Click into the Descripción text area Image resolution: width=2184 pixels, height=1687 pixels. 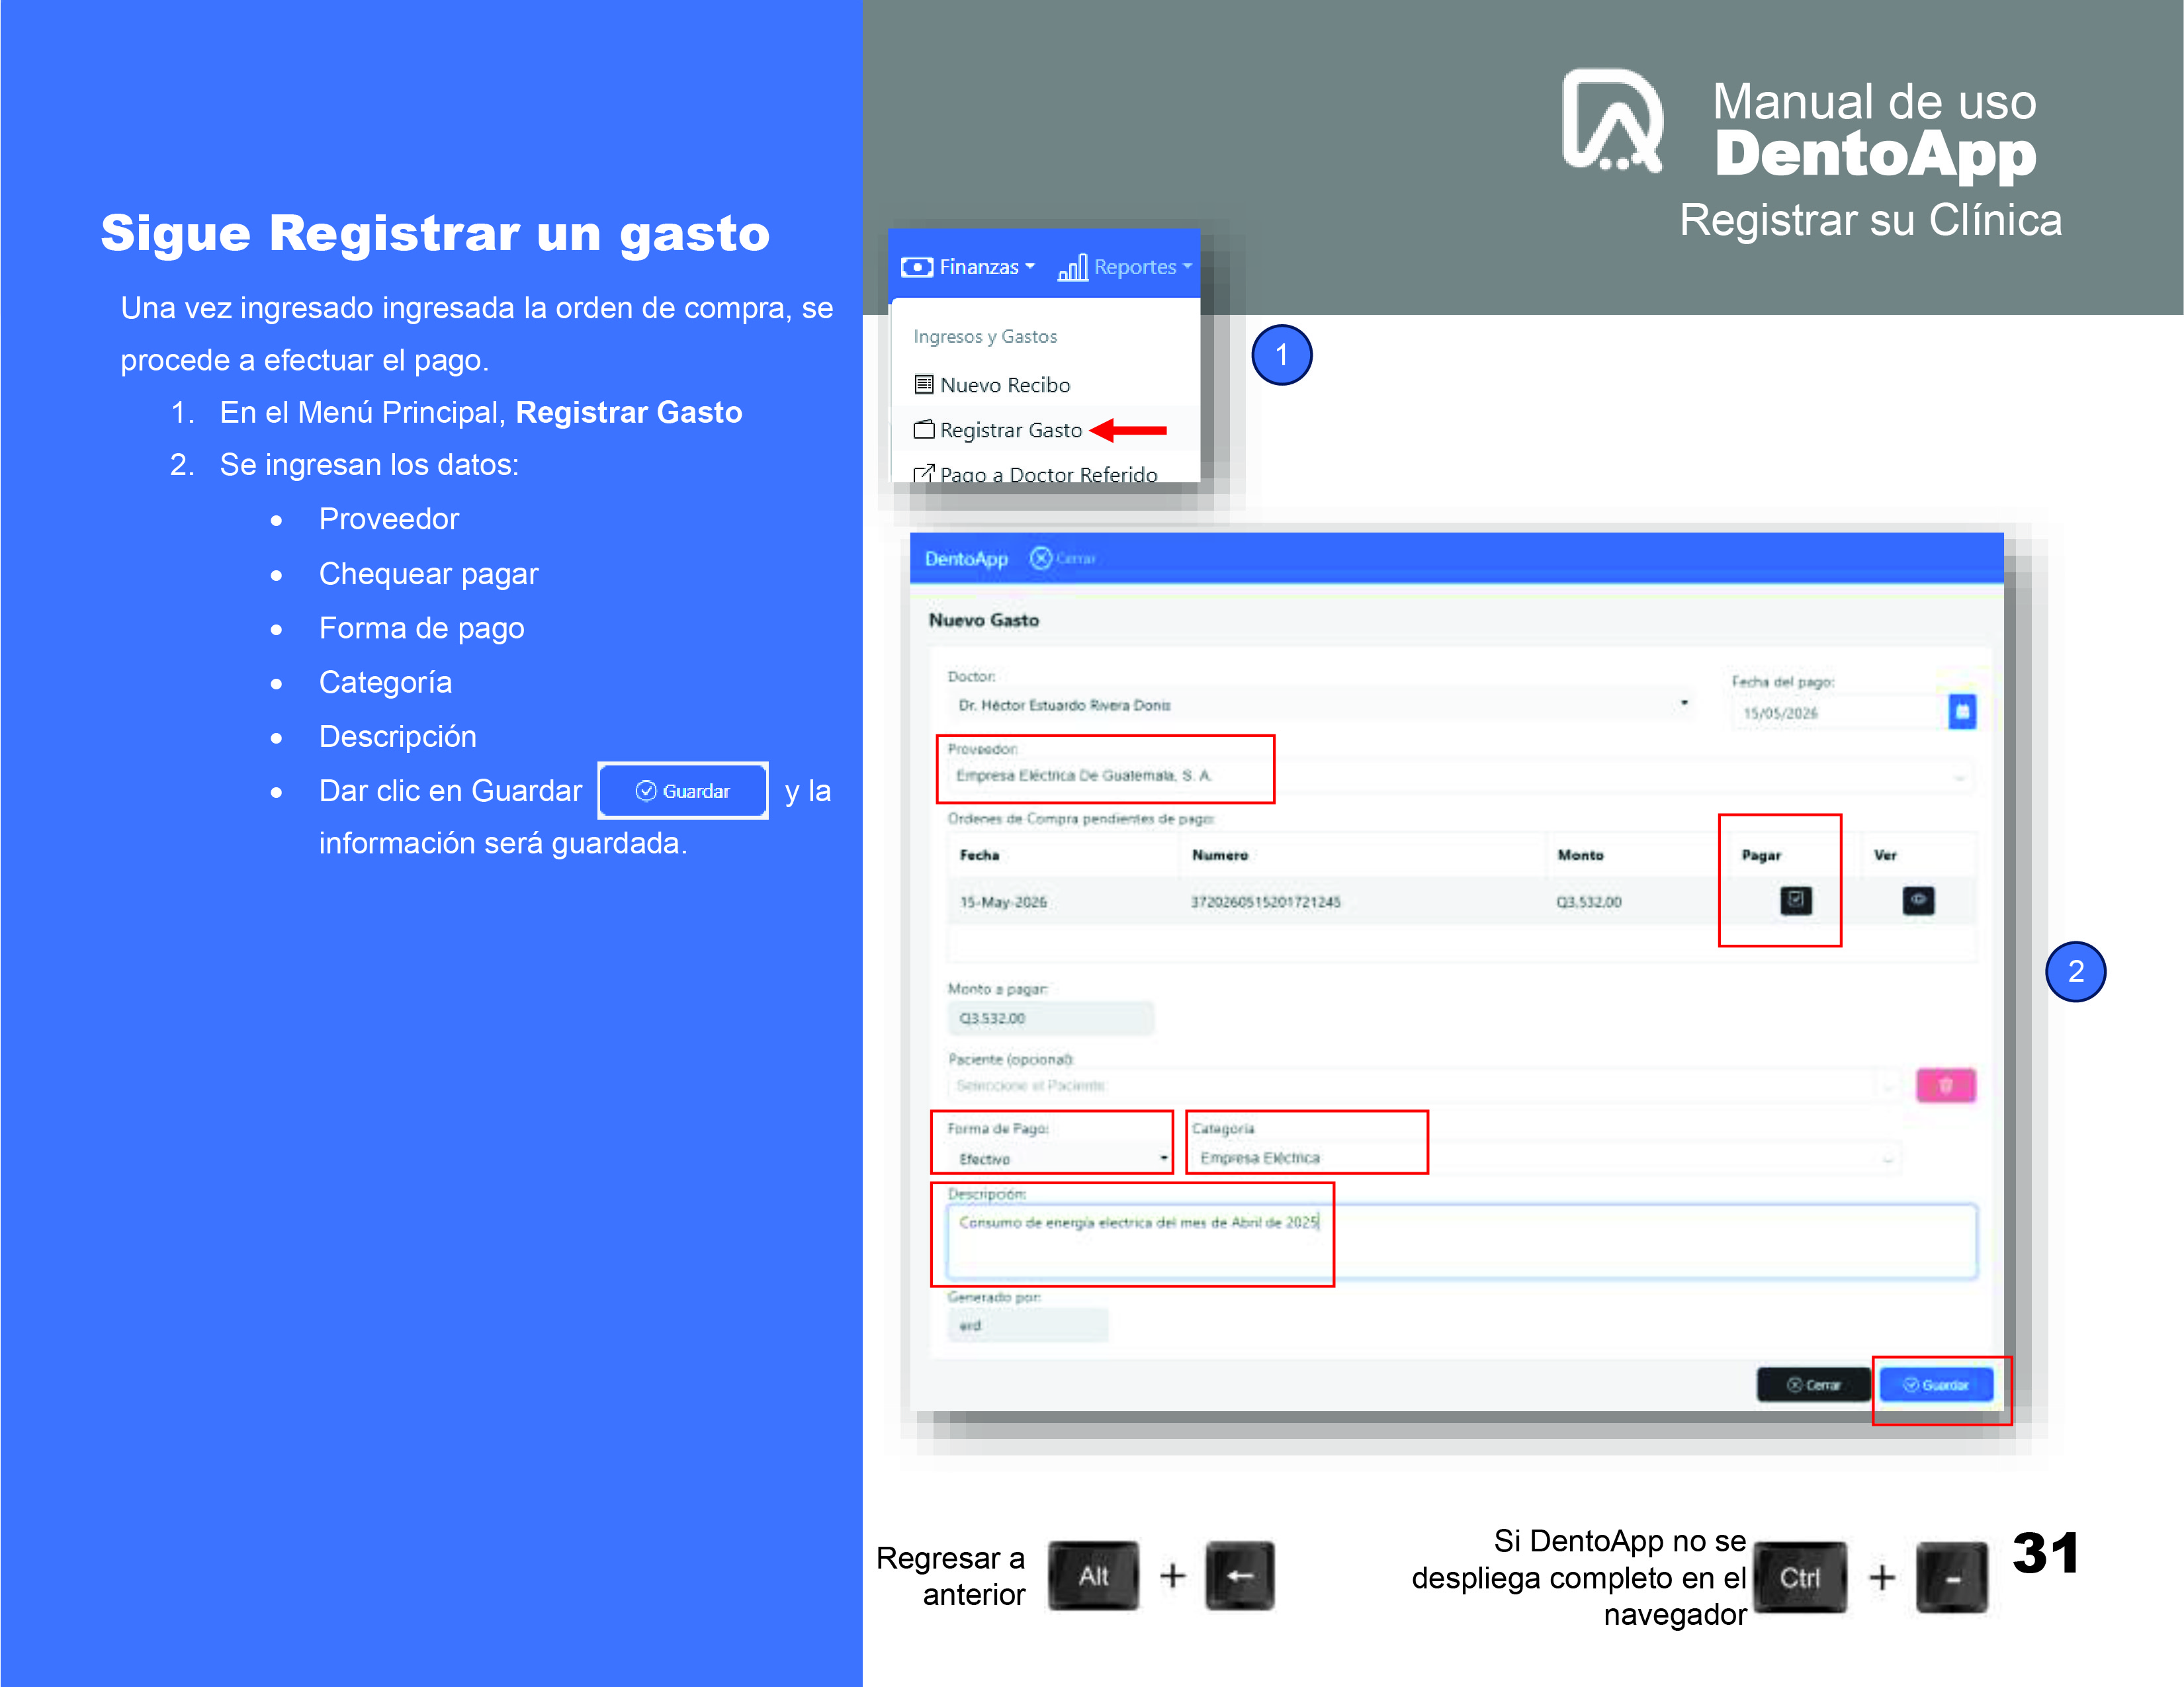click(x=1461, y=1241)
